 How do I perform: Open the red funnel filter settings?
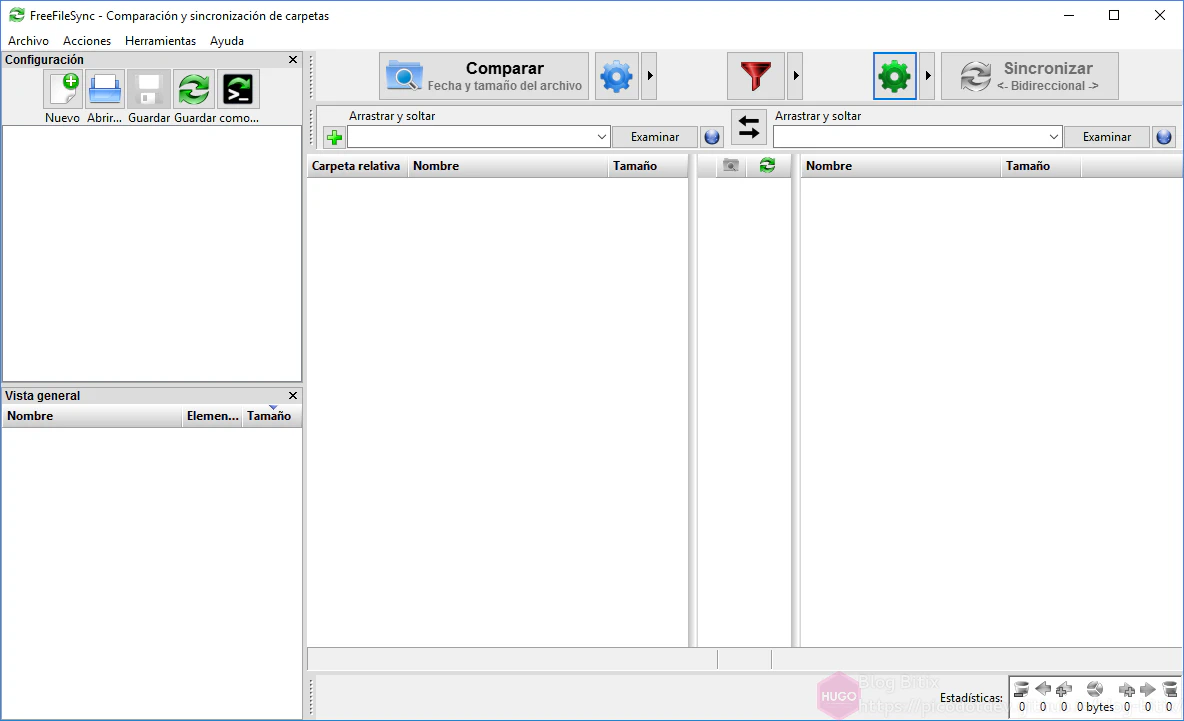pos(755,77)
